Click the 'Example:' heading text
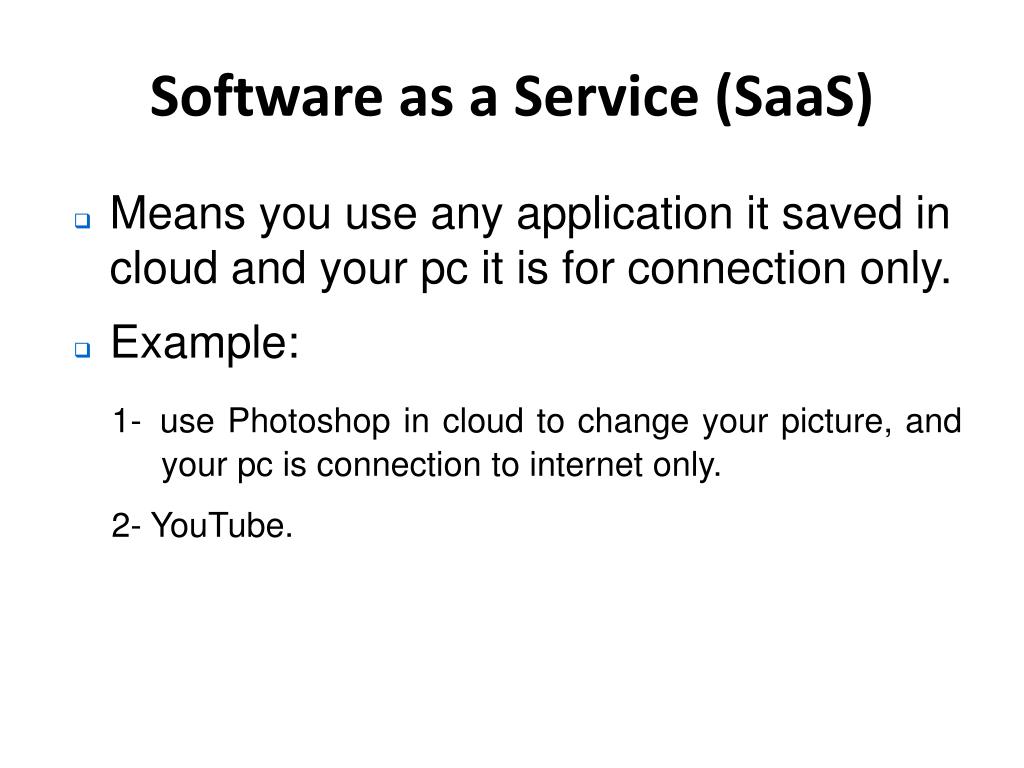The image size is (1024, 768). [205, 342]
